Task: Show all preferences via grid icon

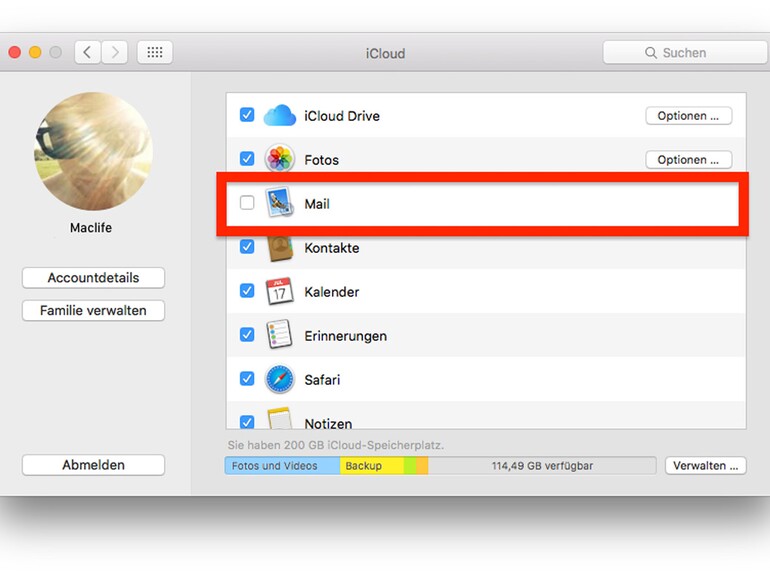Action: click(155, 52)
